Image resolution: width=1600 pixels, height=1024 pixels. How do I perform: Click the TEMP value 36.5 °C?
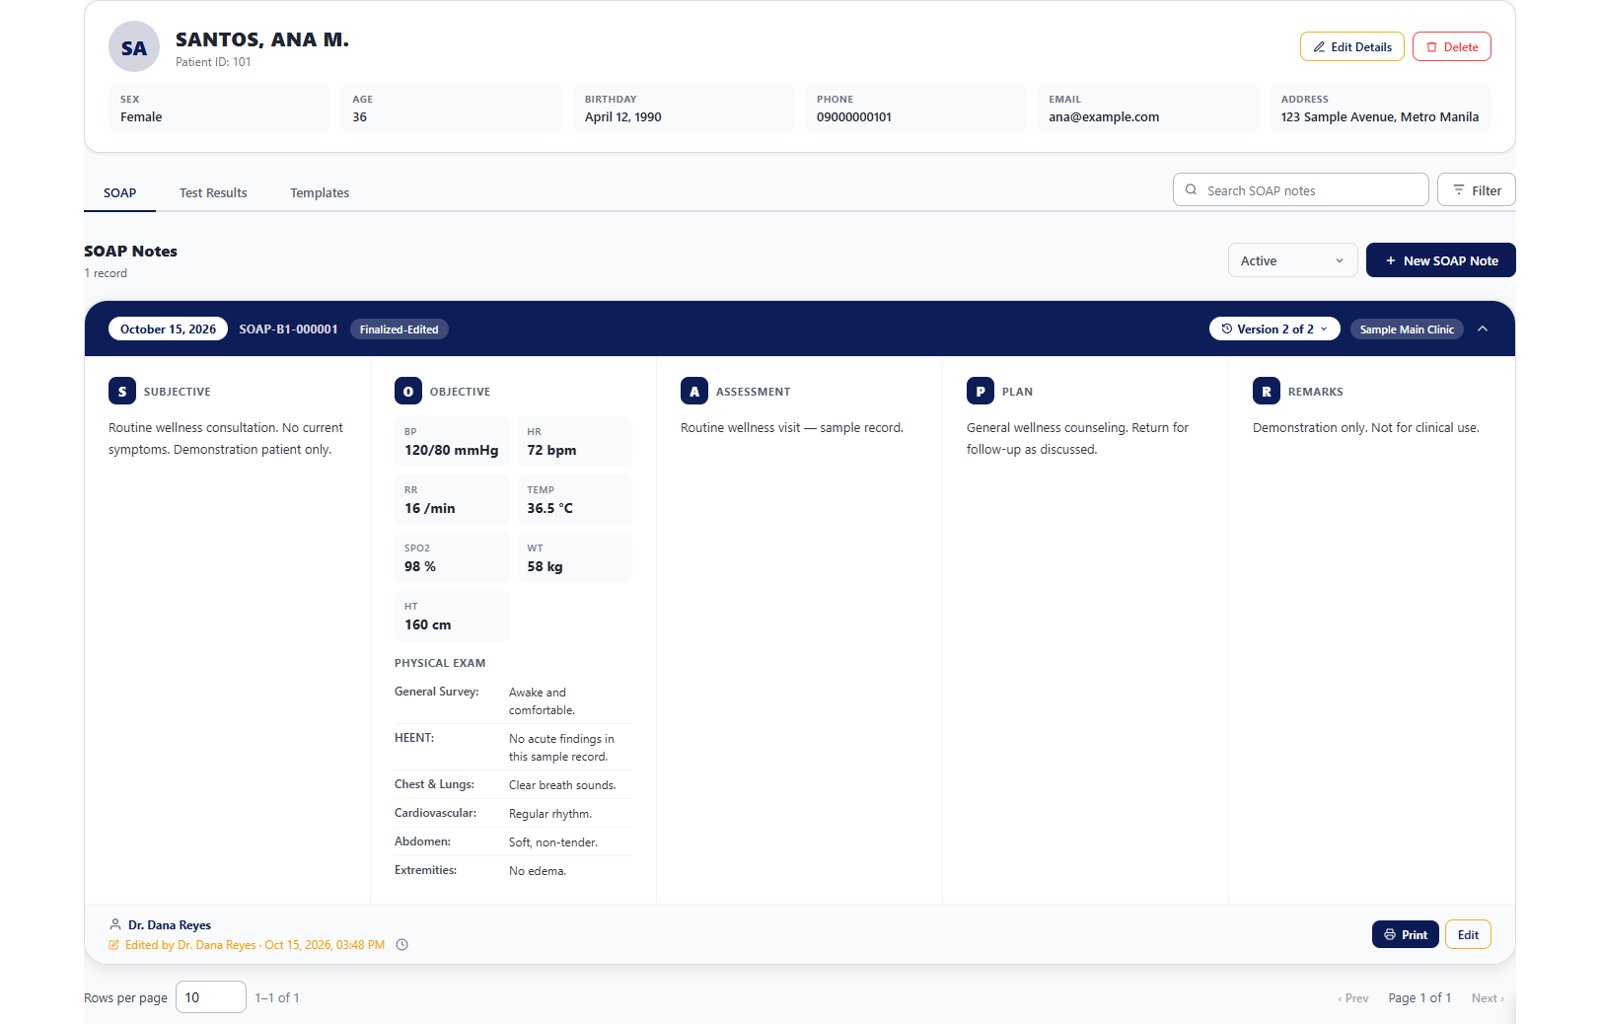pos(550,508)
